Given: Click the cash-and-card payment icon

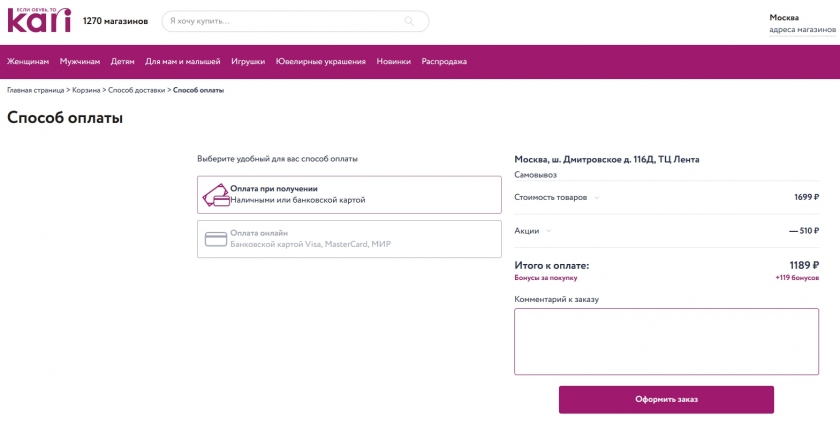Looking at the screenshot, I should coord(216,195).
